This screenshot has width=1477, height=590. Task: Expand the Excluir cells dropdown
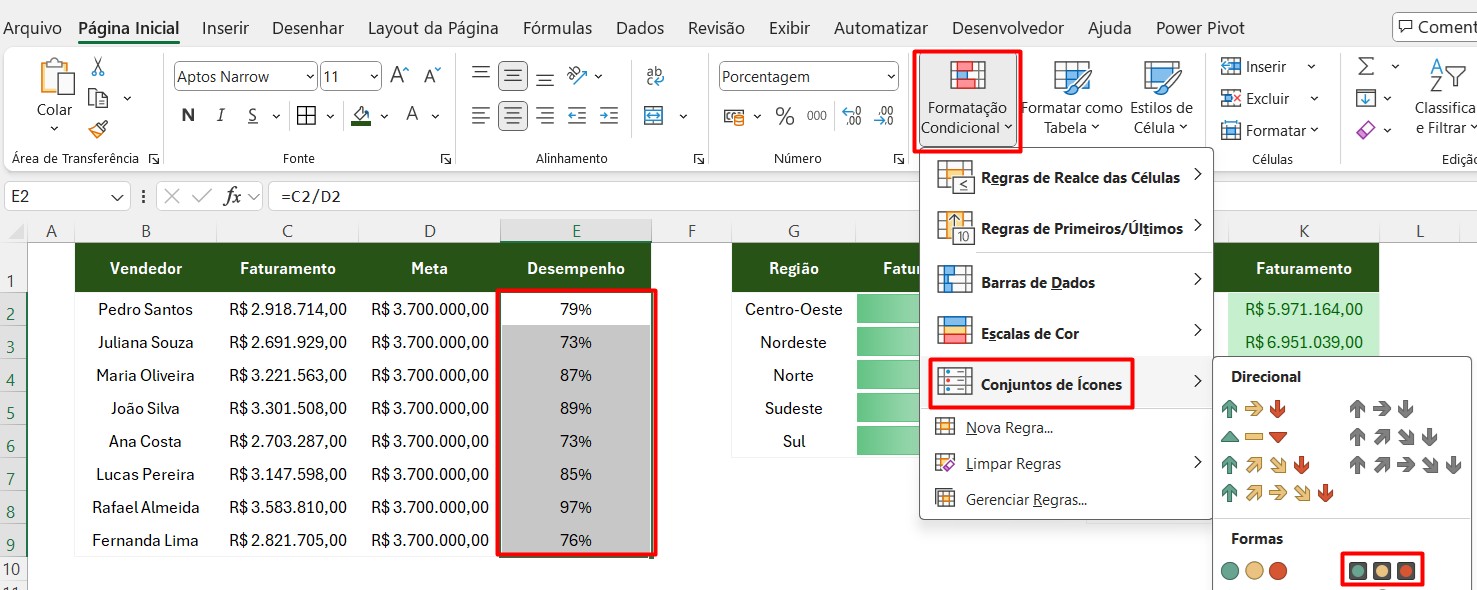1314,99
